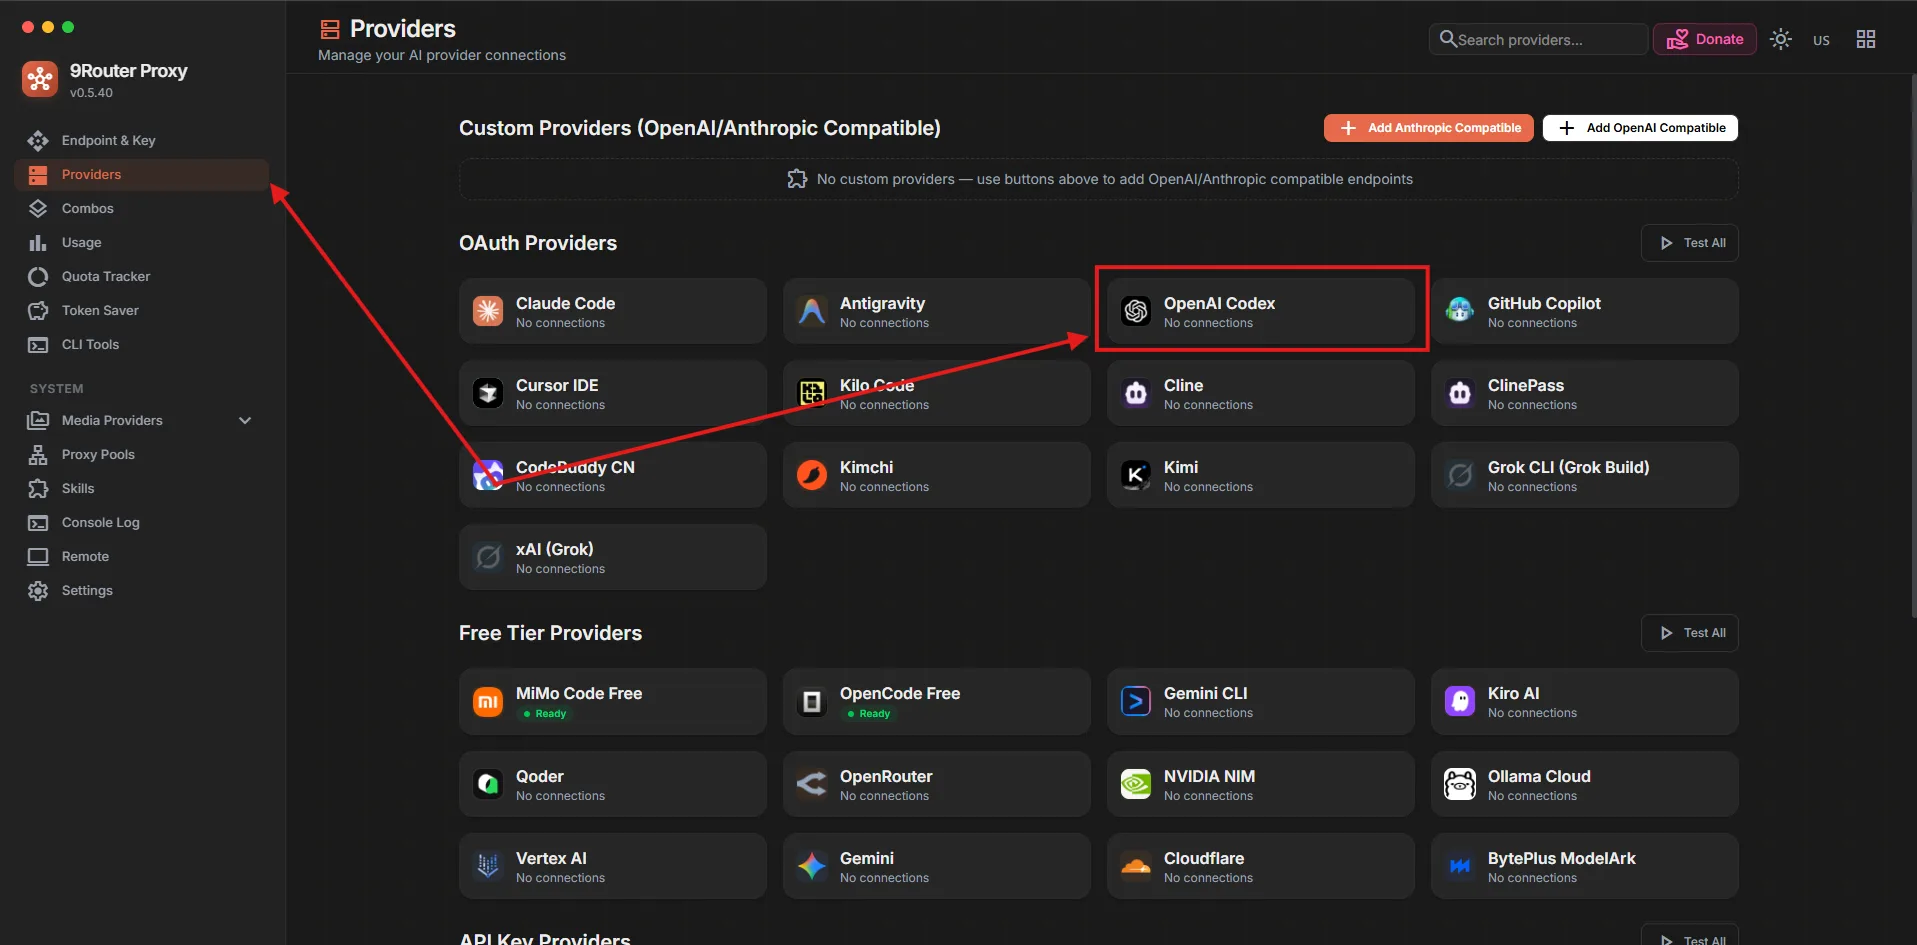Click the Ollama Cloud provider name
Screen dimensions: 1917x945
1539,776
